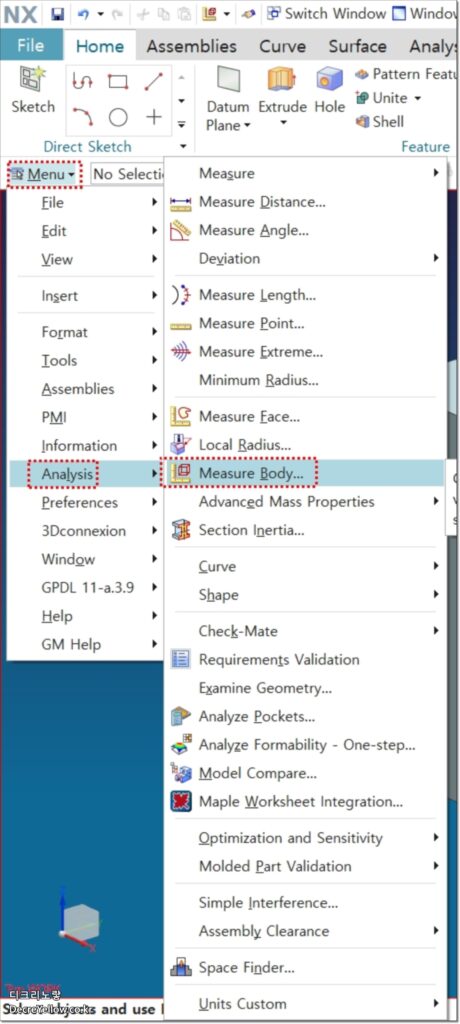
Task: Open the File ribbon tab
Action: tap(31, 46)
